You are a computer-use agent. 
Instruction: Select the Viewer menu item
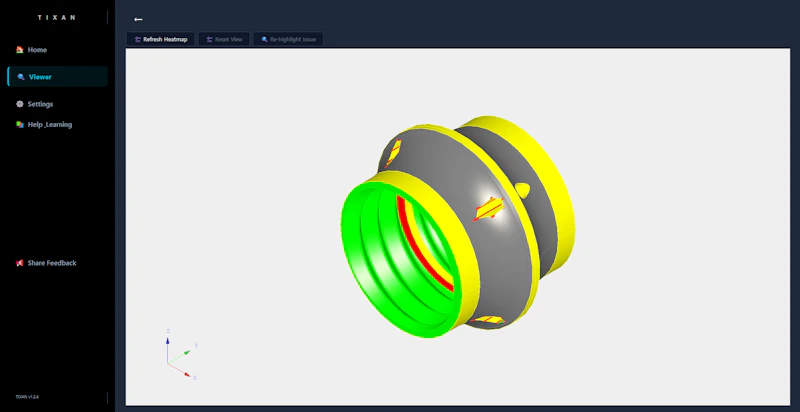tap(58, 76)
